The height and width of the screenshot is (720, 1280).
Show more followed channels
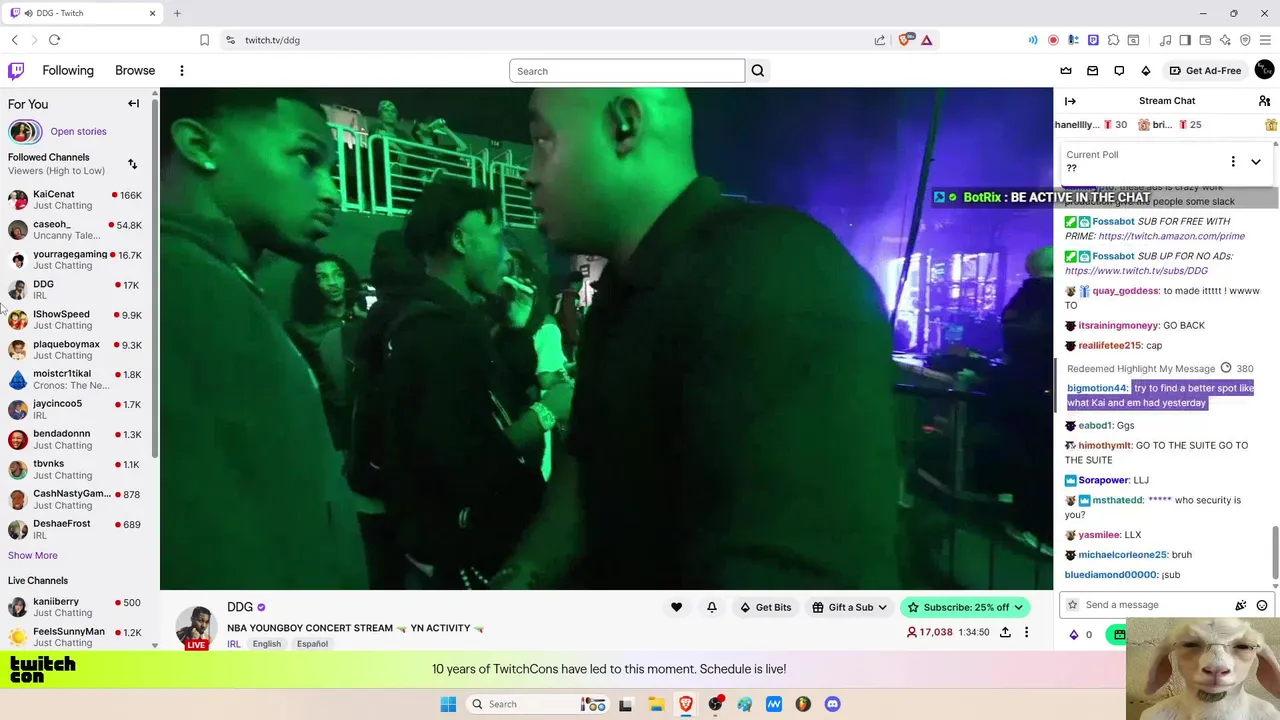point(33,555)
